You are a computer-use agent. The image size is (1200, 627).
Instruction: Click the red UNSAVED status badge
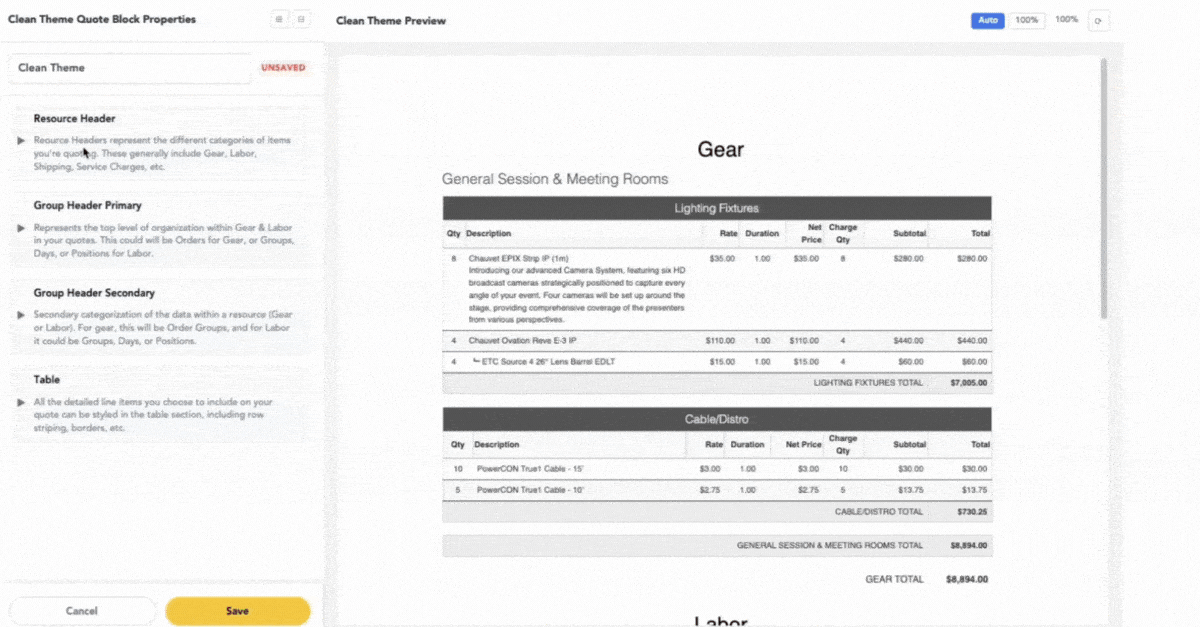click(283, 68)
